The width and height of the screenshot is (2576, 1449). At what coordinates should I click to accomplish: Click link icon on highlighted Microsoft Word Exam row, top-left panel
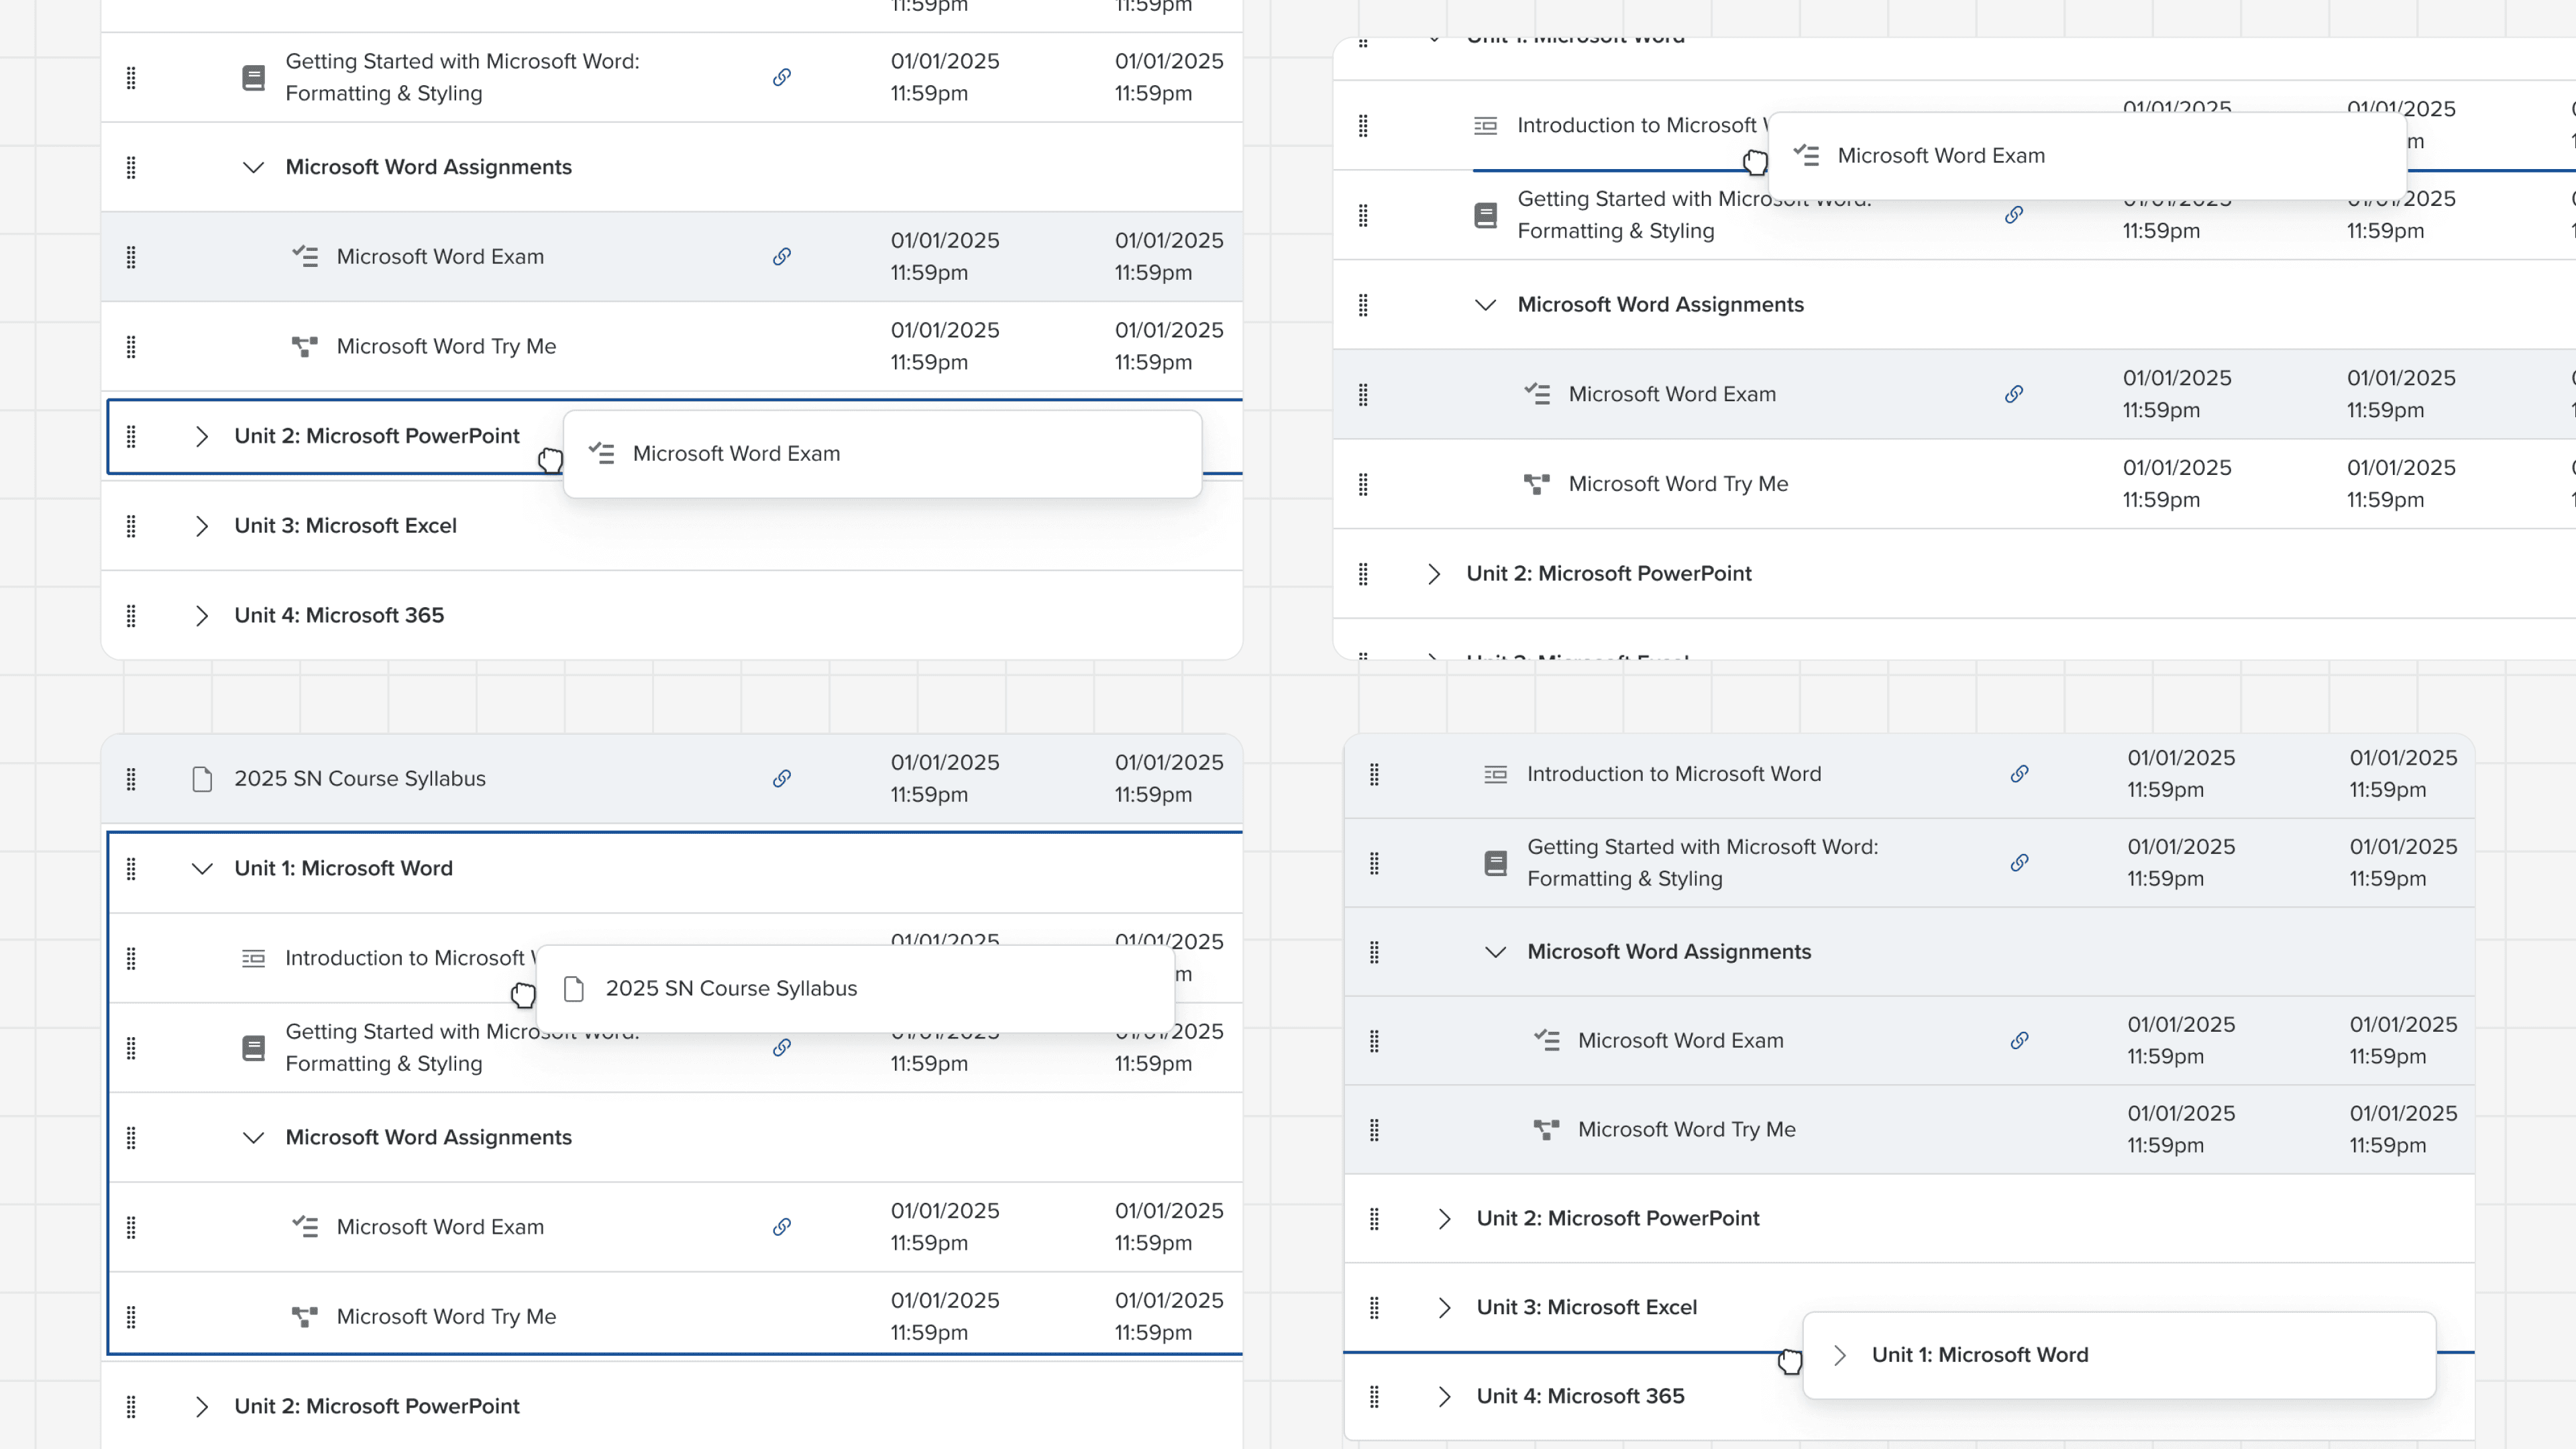[782, 257]
